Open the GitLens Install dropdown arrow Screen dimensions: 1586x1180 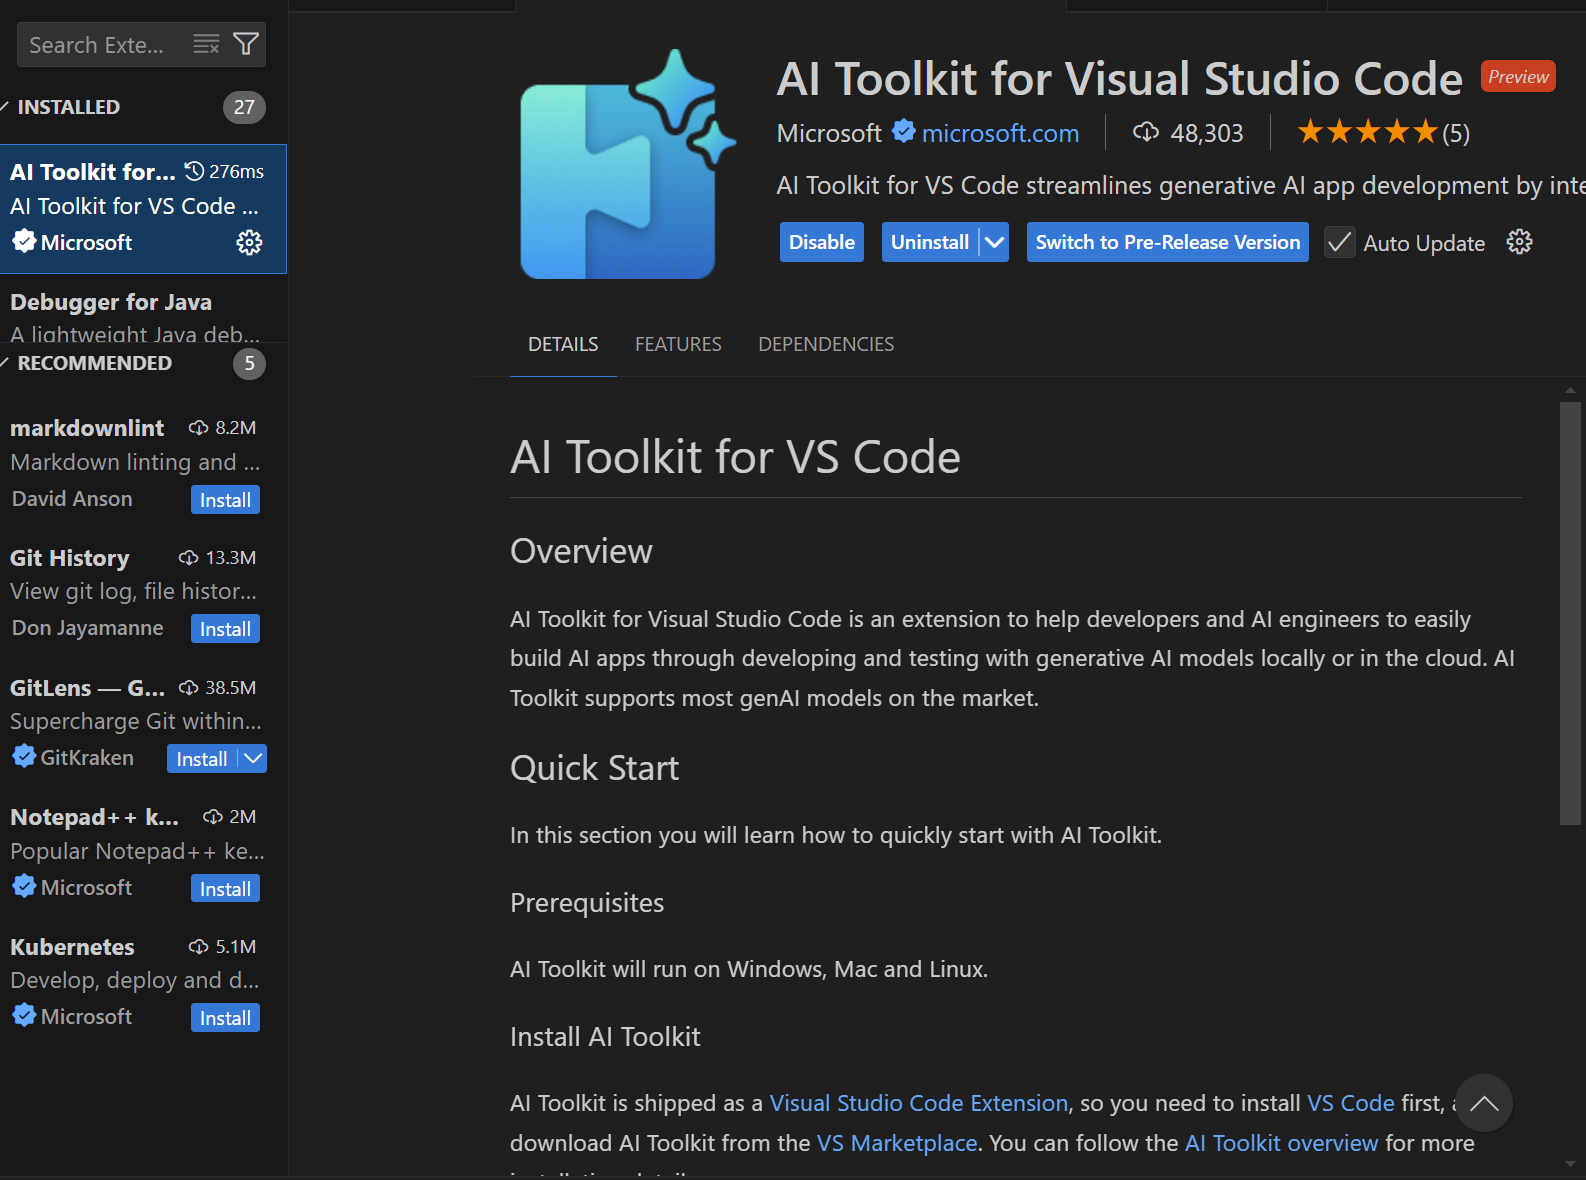pos(254,758)
